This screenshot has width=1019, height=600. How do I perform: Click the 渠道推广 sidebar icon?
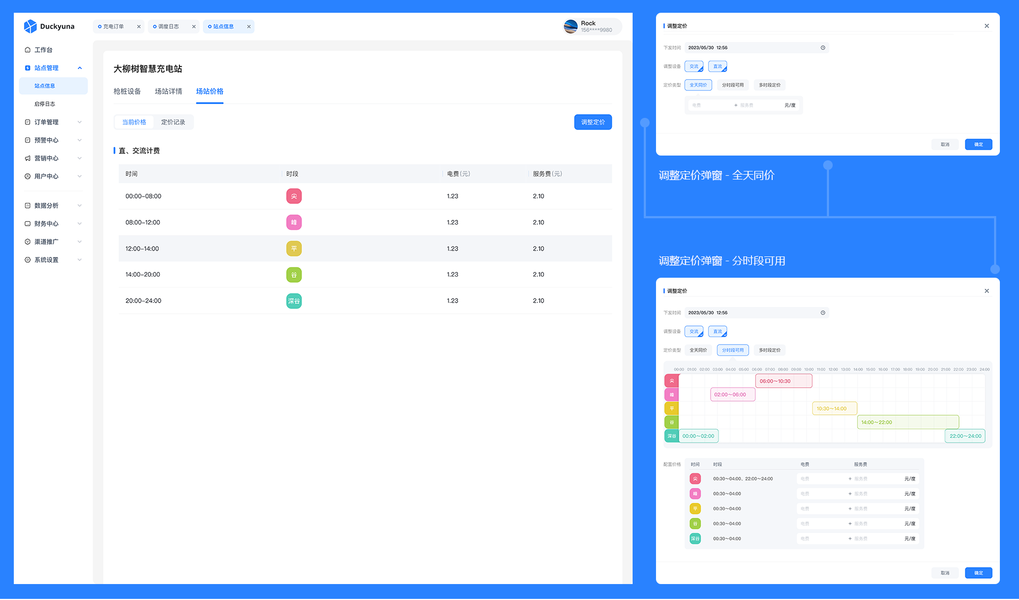tap(27, 242)
